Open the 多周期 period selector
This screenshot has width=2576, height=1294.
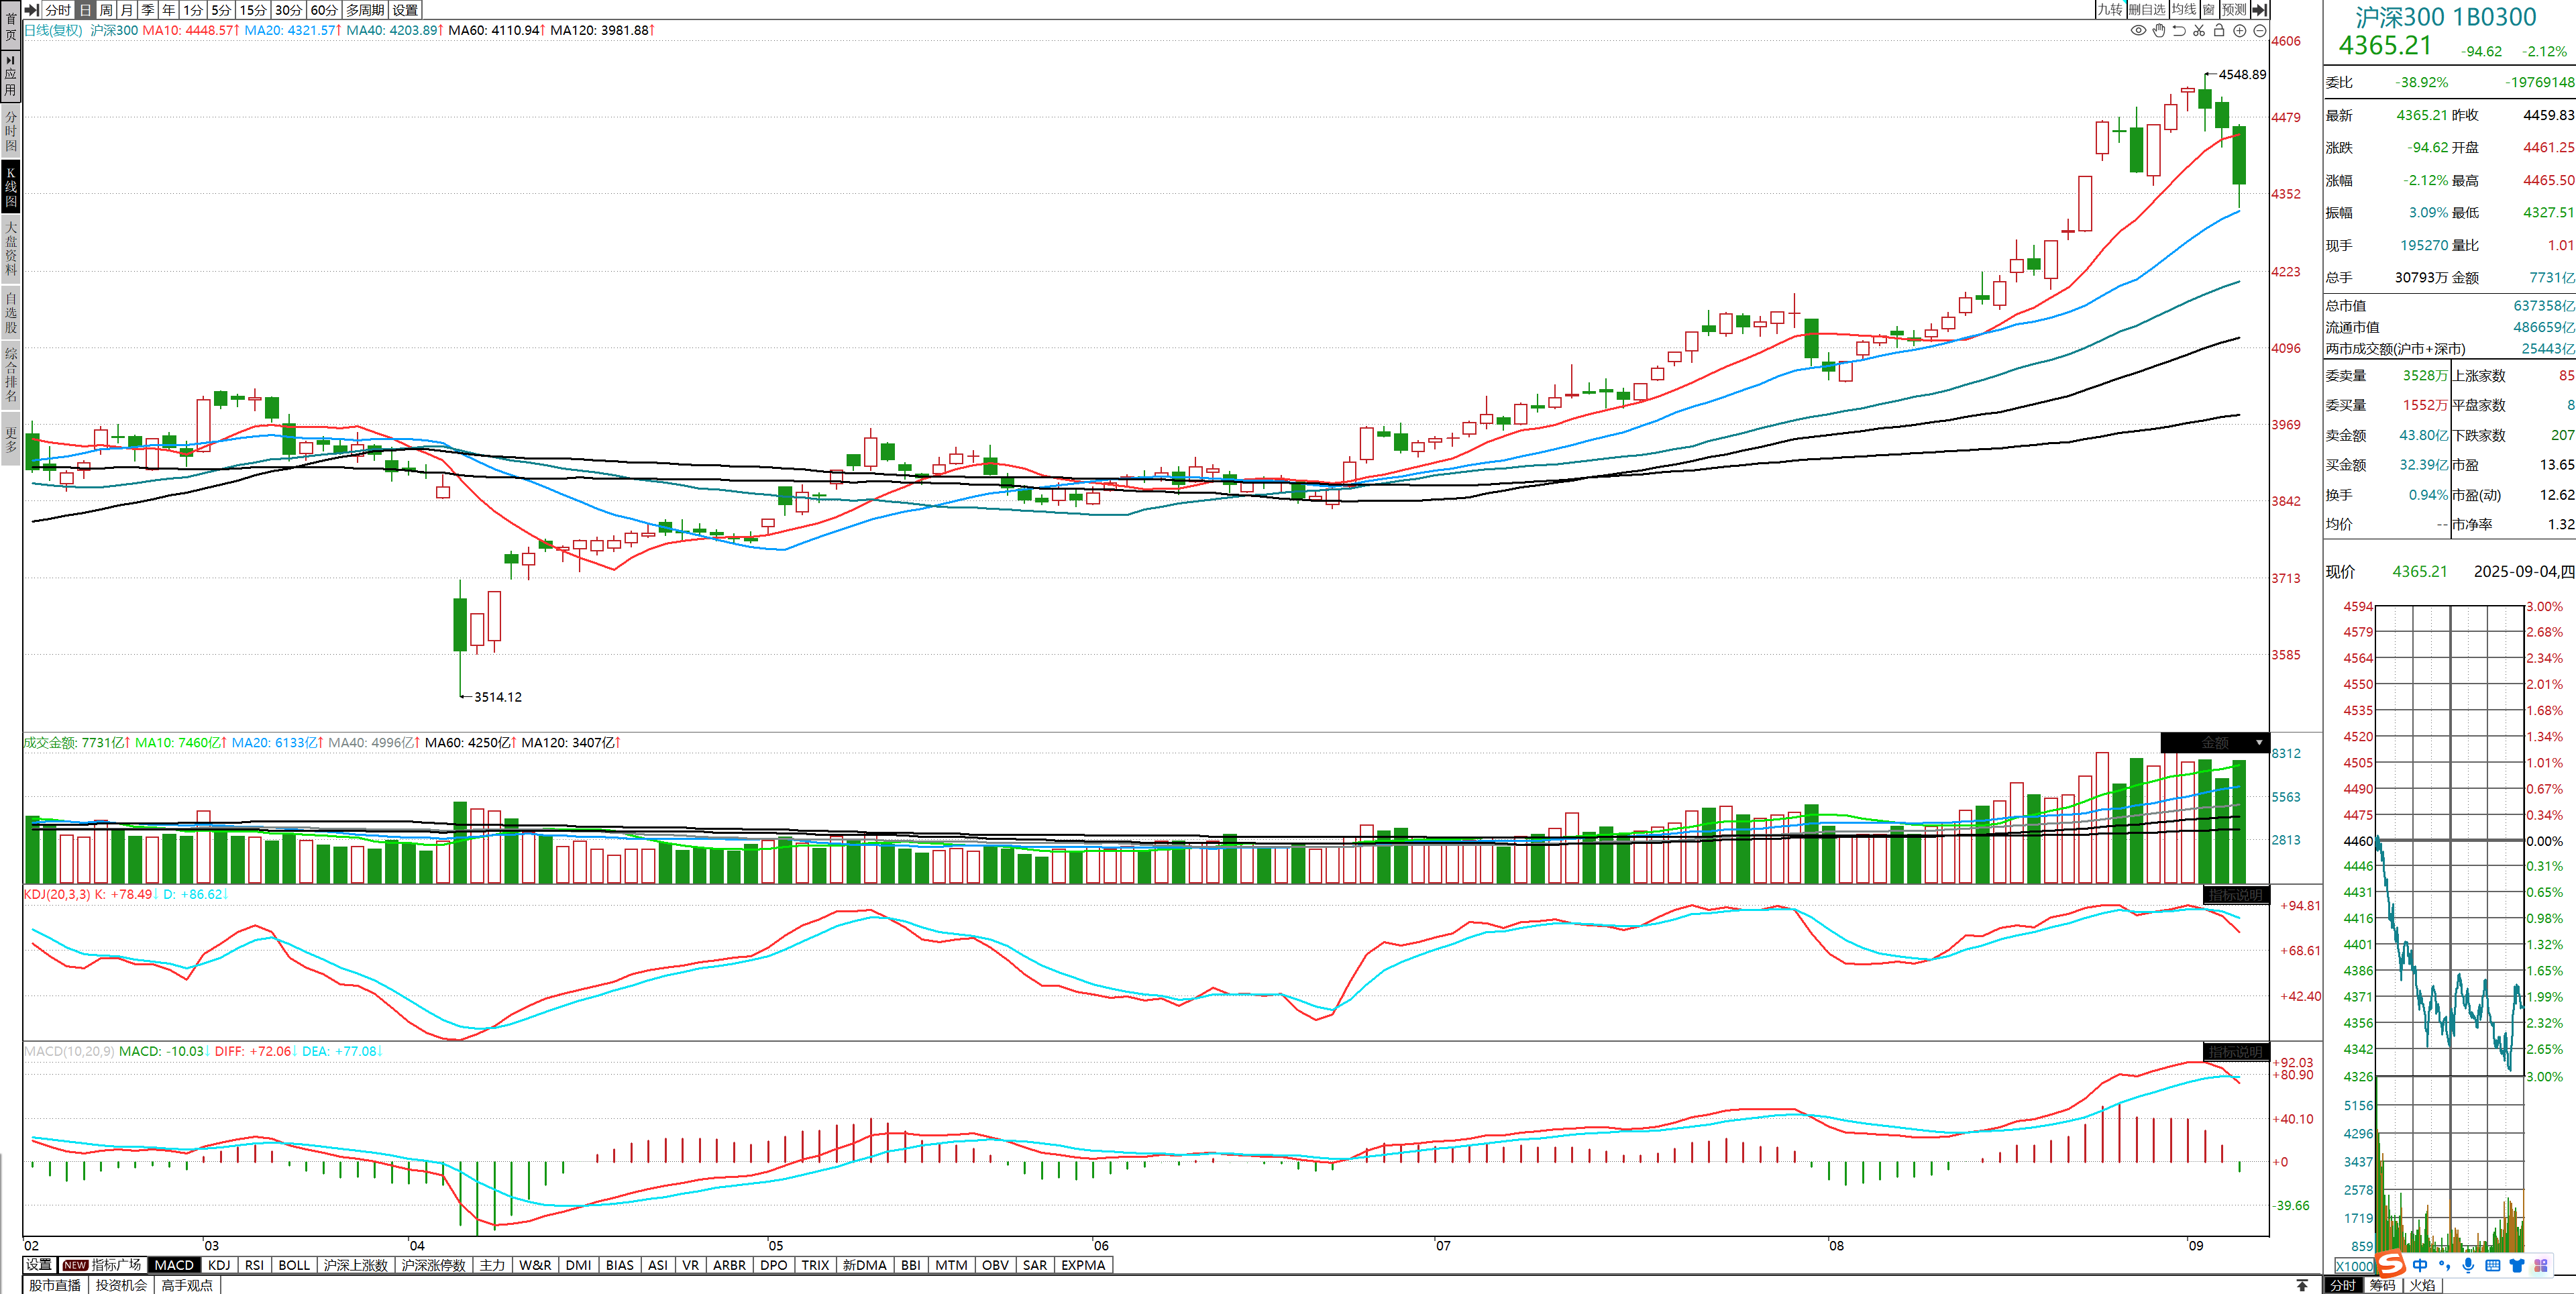365,9
